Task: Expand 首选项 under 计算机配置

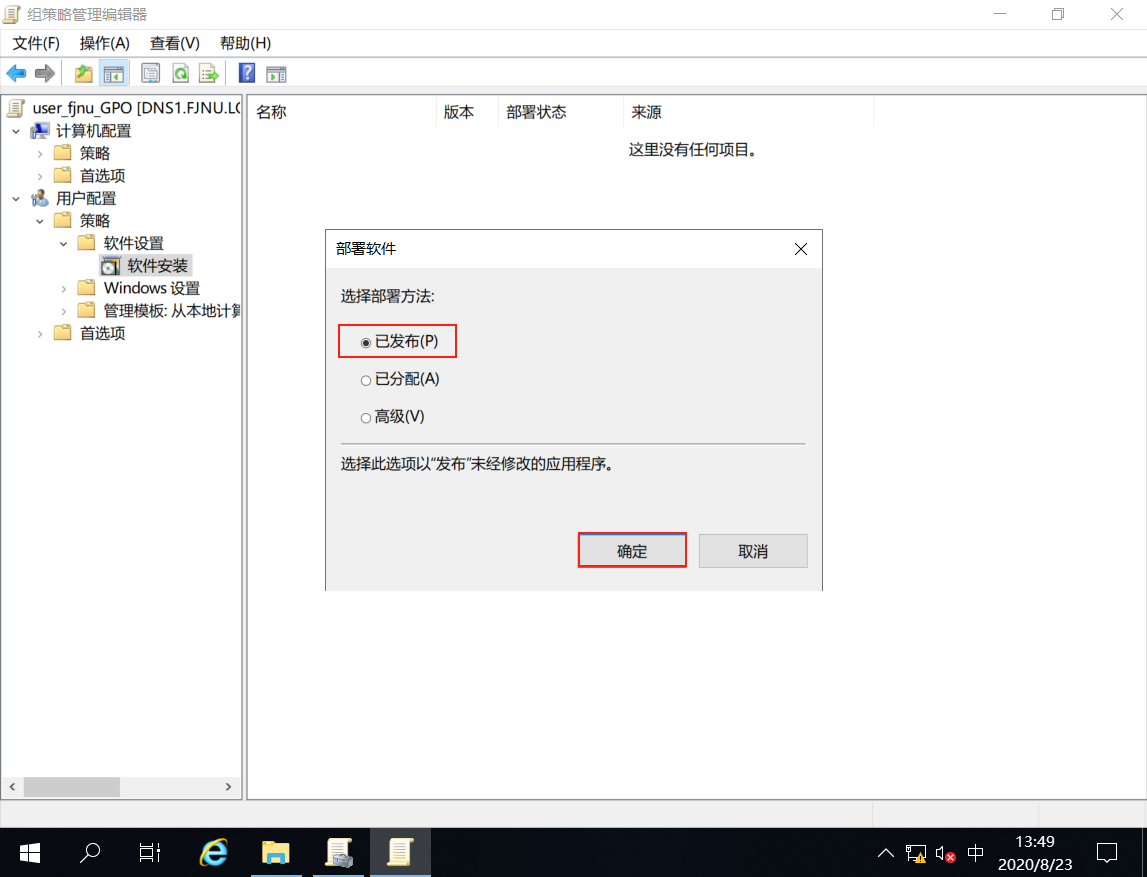Action: click(40, 176)
